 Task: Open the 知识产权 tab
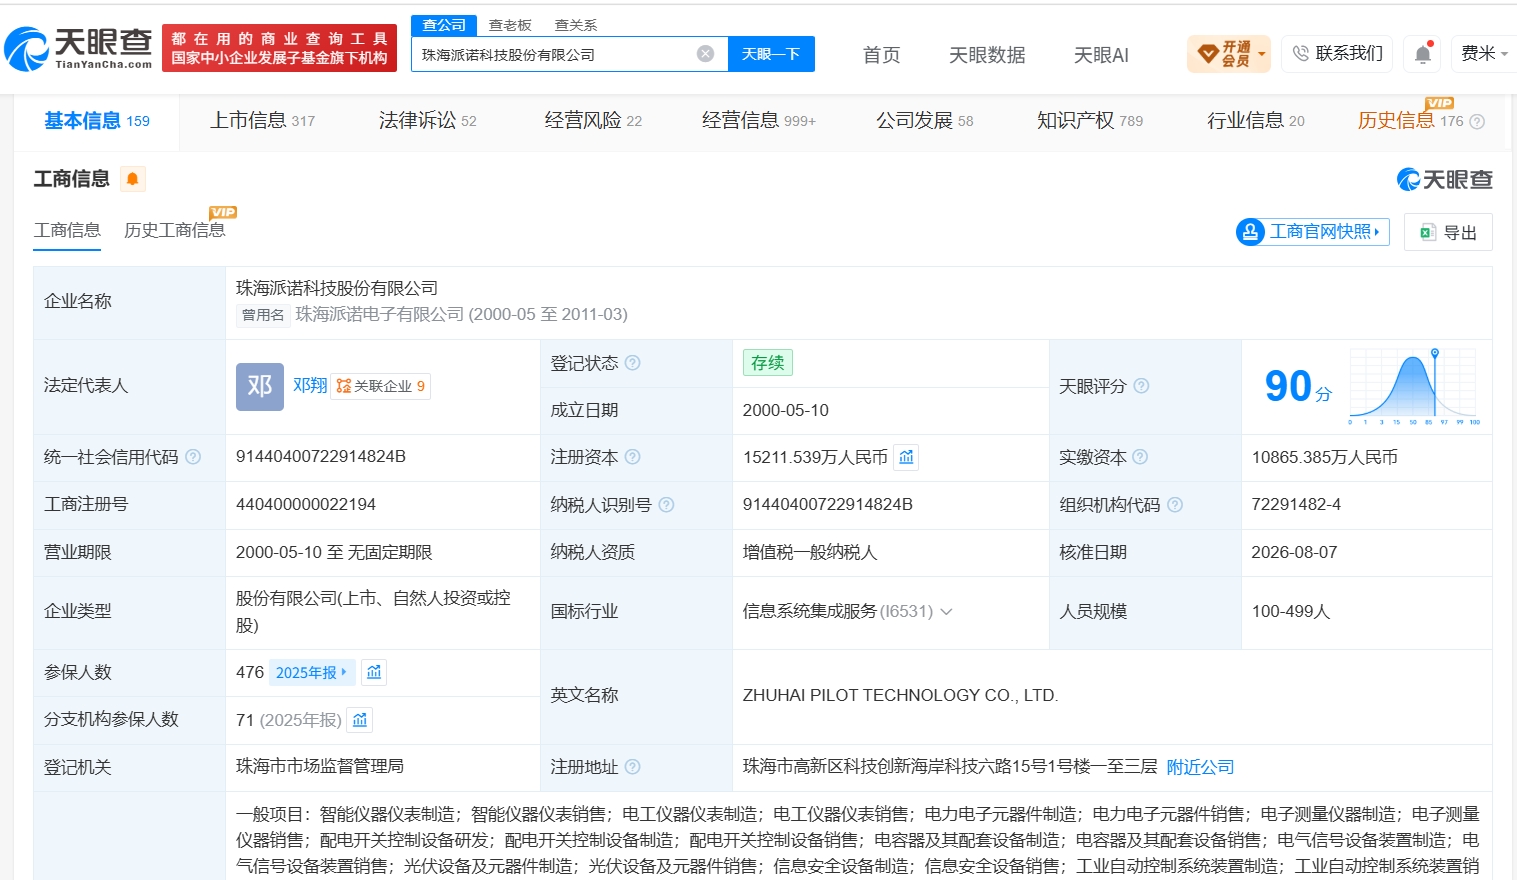point(1090,121)
